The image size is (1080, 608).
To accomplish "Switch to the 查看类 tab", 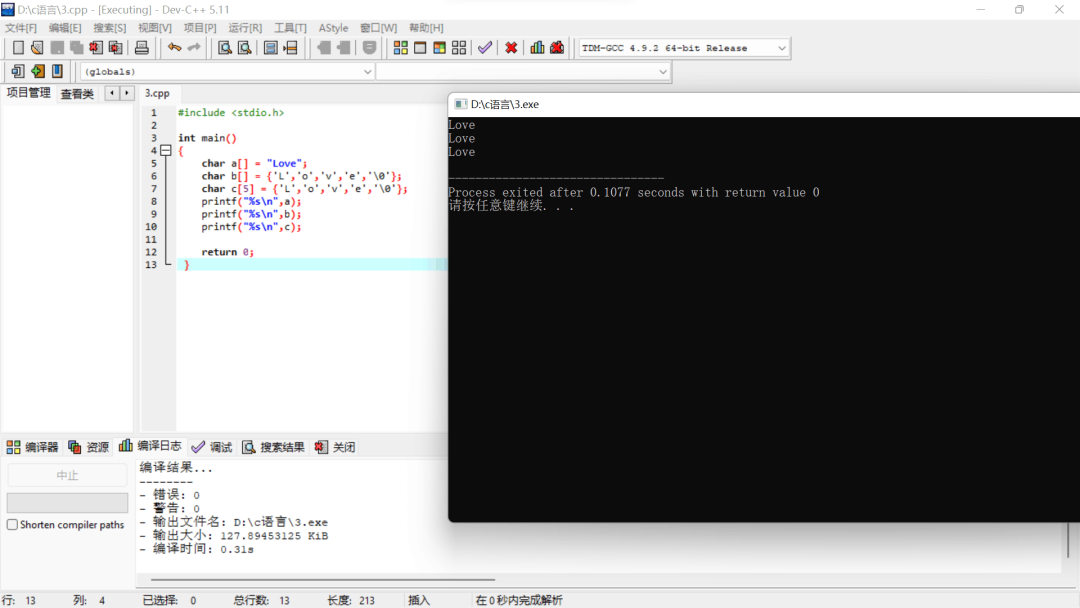I will coord(77,94).
